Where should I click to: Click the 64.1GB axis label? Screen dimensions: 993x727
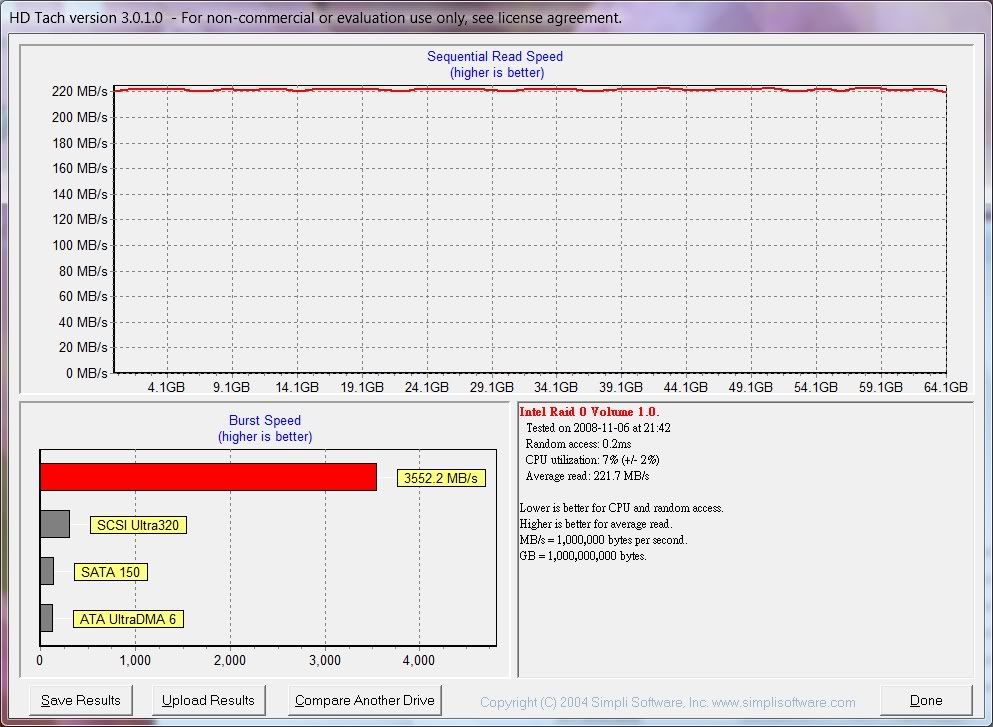click(x=946, y=387)
